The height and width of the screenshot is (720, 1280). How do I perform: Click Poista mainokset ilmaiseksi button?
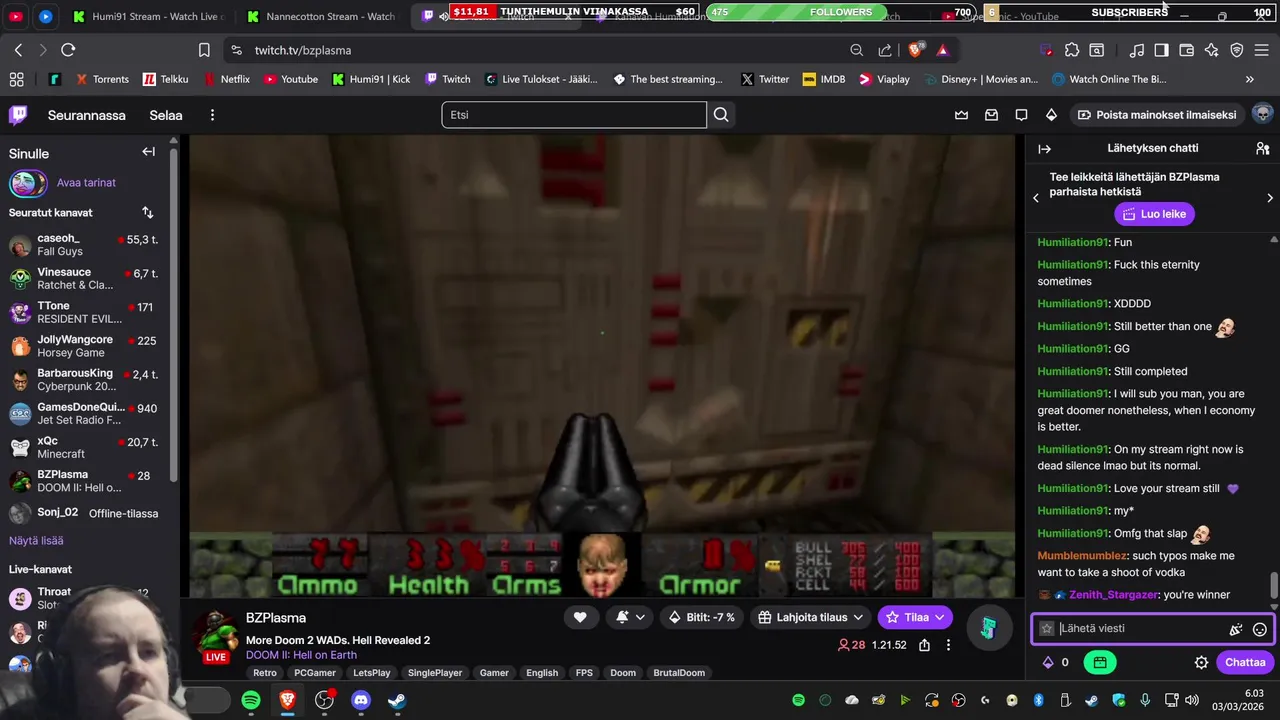coord(1156,115)
